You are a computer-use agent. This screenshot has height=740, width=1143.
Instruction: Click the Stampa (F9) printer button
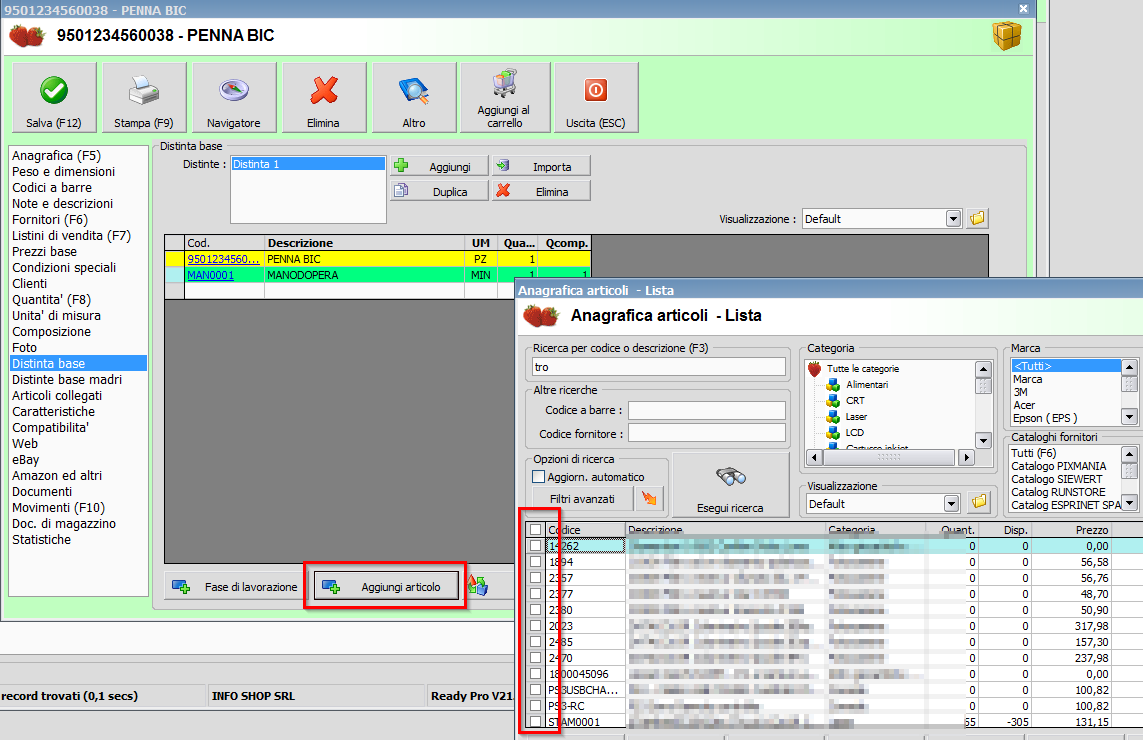click(x=144, y=98)
